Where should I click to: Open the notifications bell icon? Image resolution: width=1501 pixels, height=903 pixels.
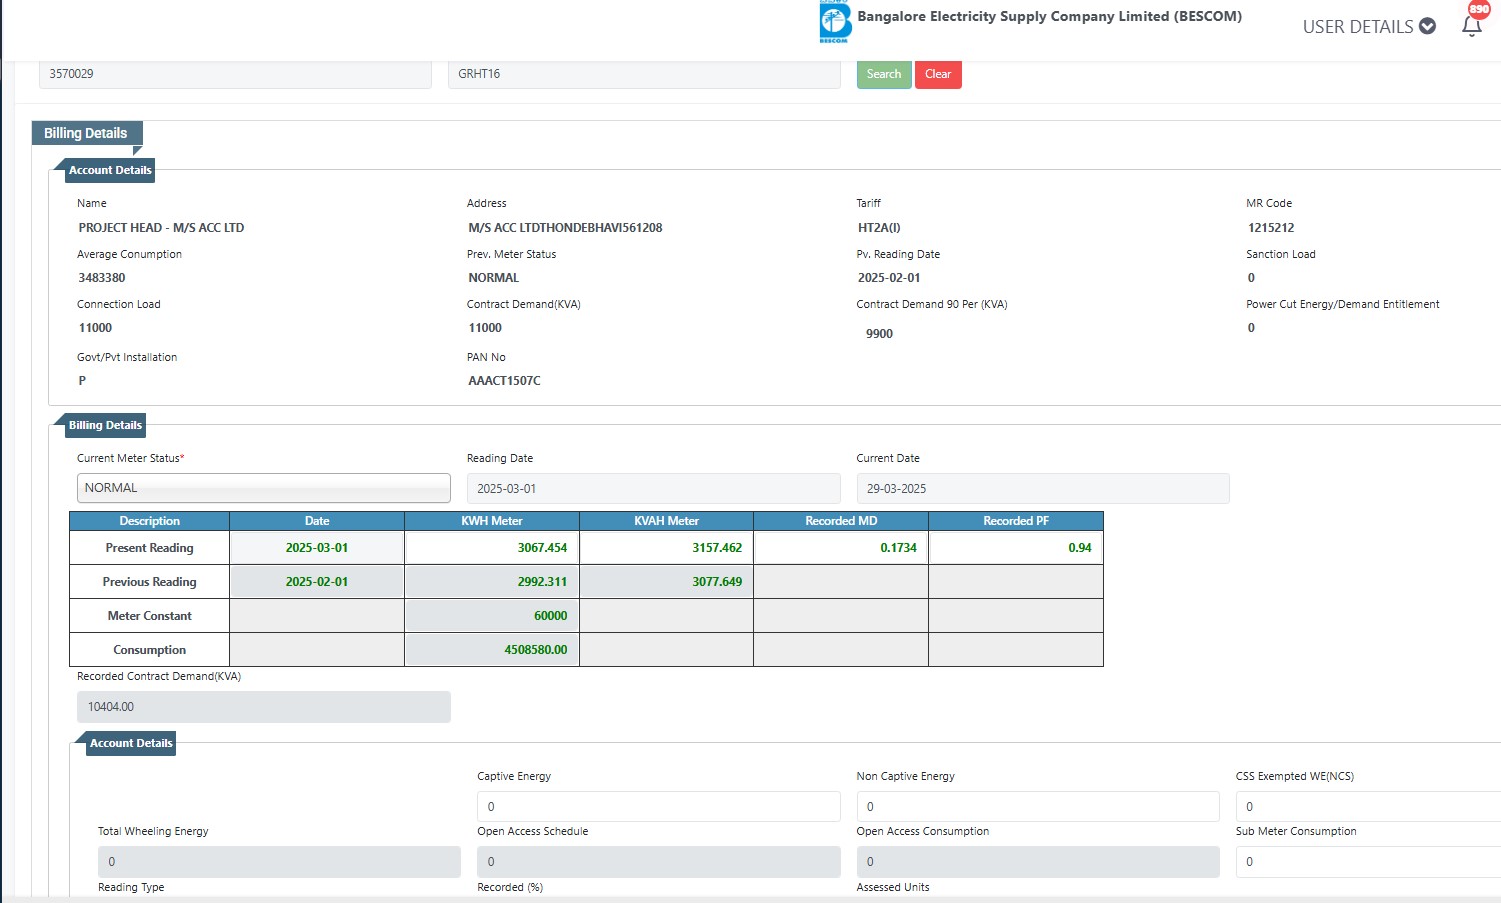click(x=1472, y=26)
